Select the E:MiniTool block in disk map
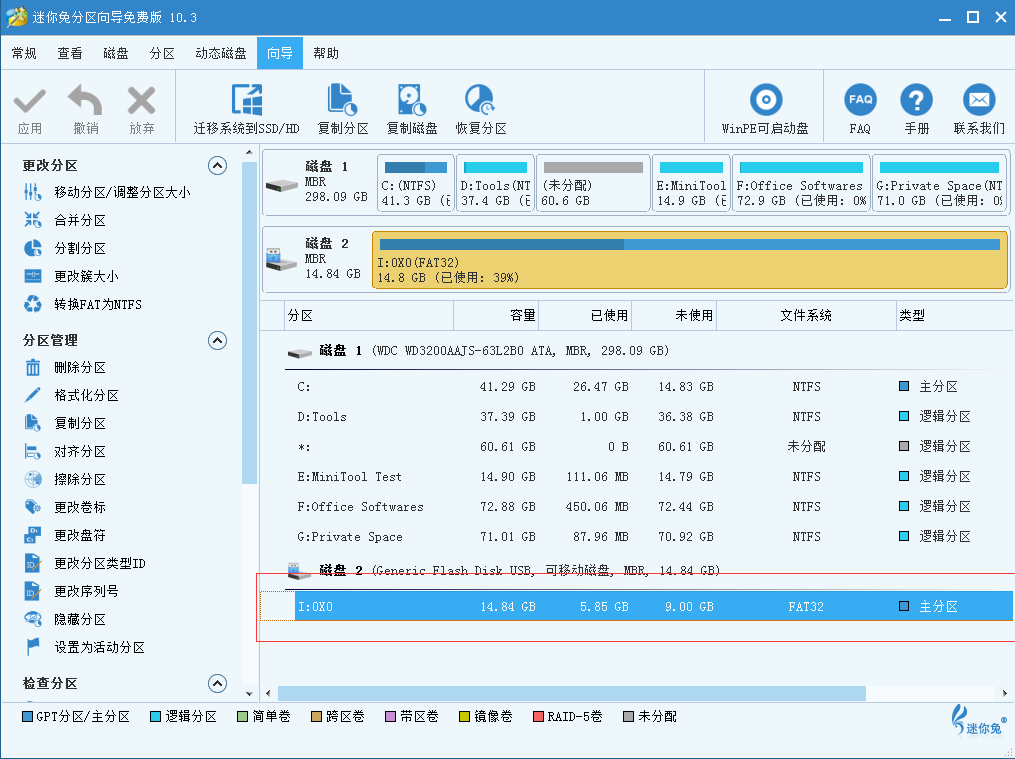This screenshot has height=759, width=1015. tap(691, 183)
